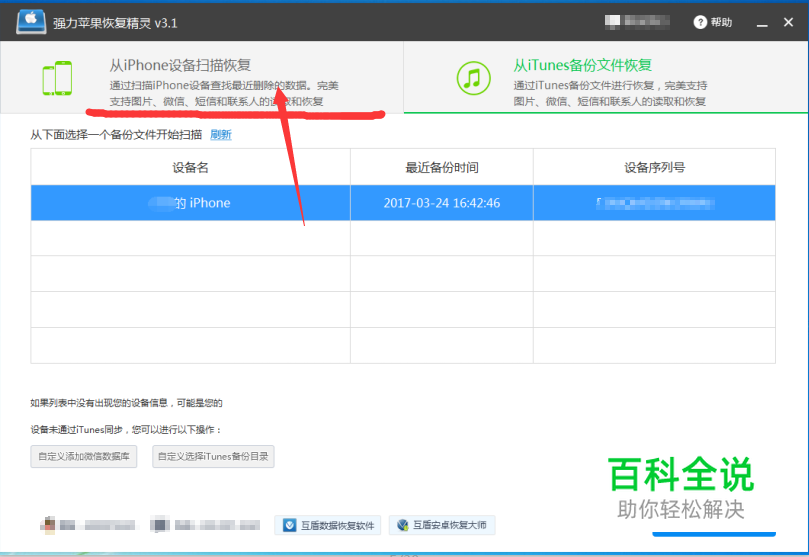
Task: Click the blurred account name in title bar
Action: (x=637, y=22)
